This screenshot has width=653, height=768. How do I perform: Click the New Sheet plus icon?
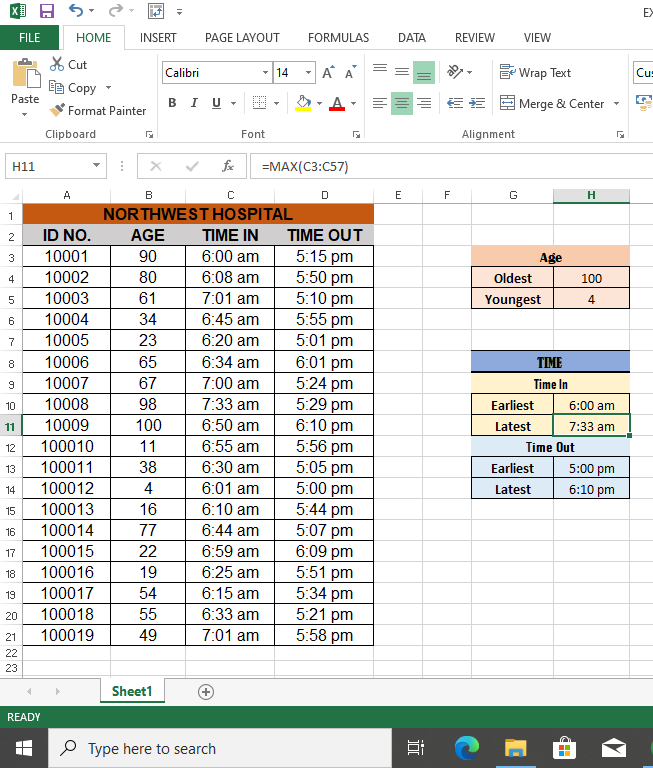coord(206,692)
